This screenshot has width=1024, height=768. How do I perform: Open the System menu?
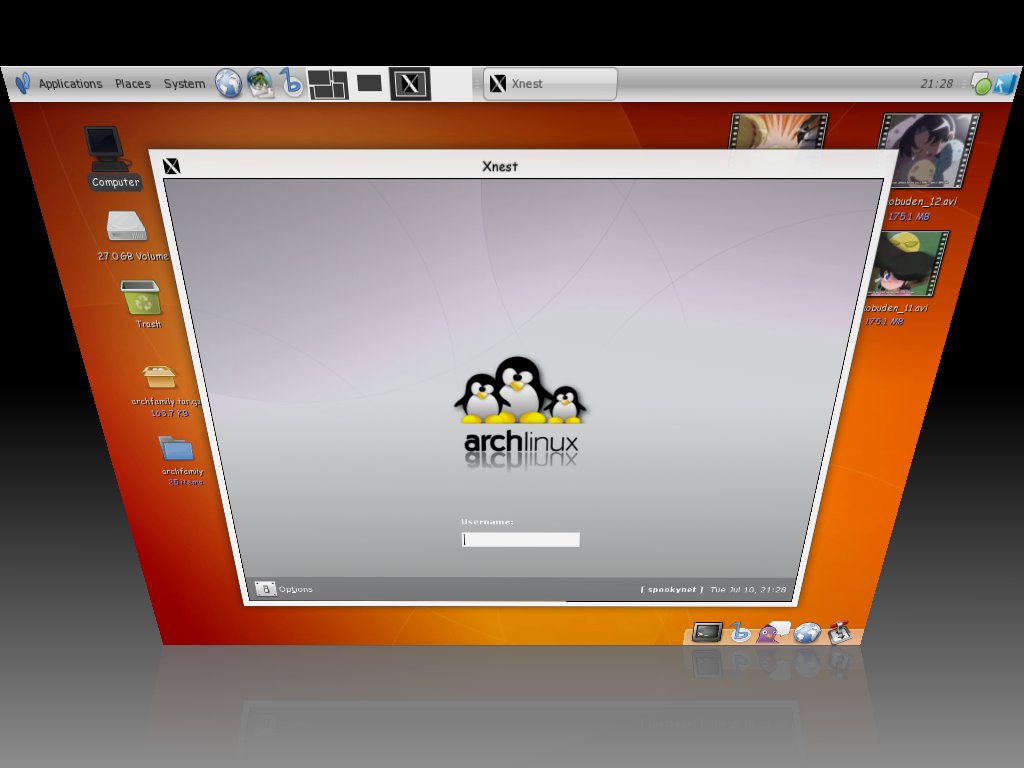pos(184,84)
